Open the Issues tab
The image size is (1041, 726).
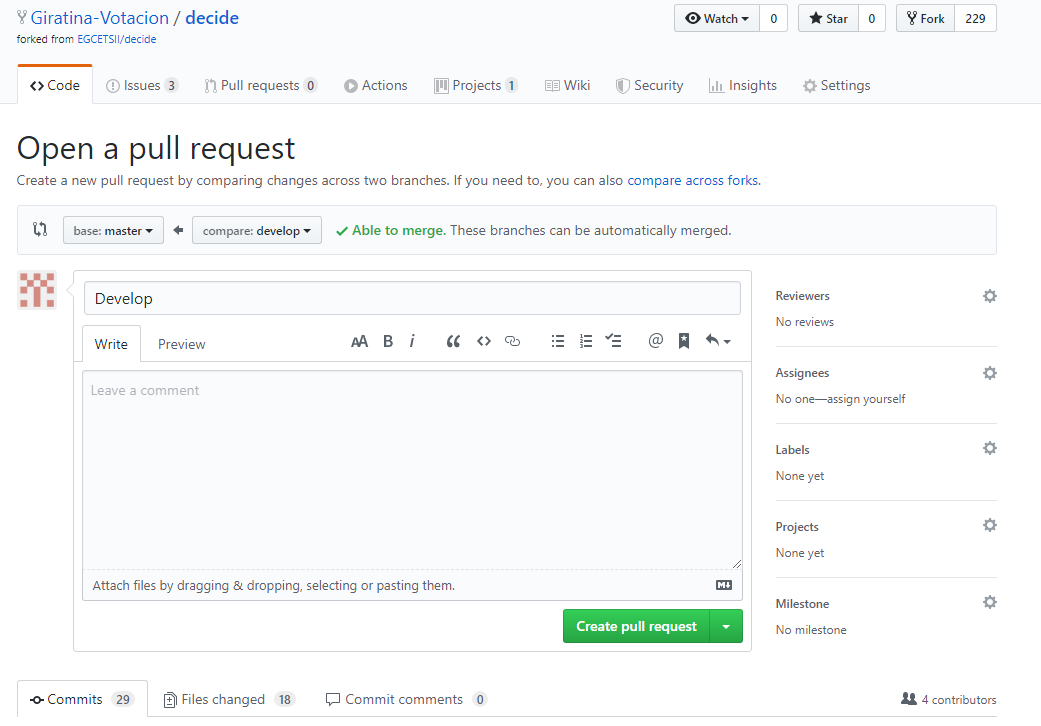[142, 86]
